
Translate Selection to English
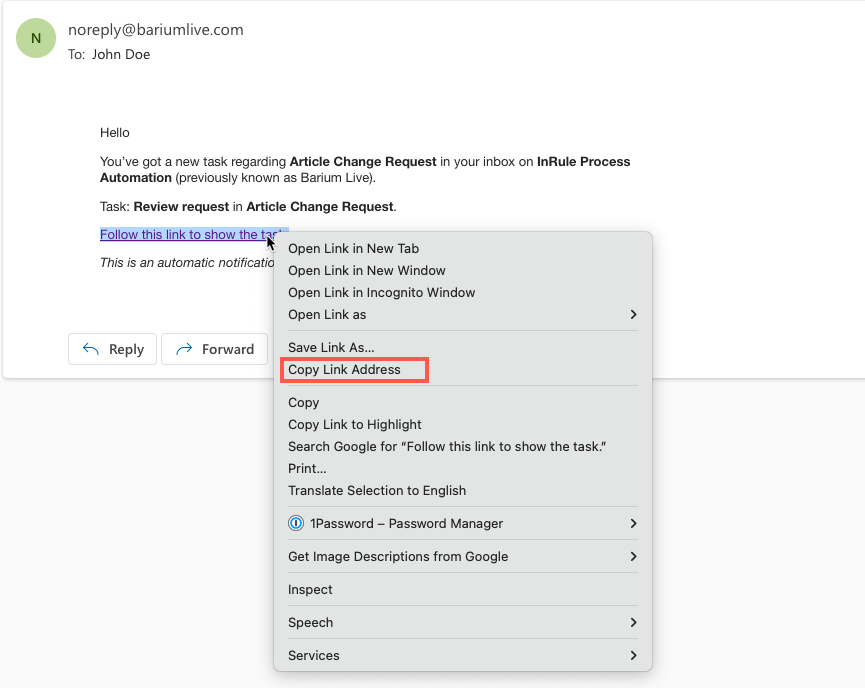tap(376, 490)
